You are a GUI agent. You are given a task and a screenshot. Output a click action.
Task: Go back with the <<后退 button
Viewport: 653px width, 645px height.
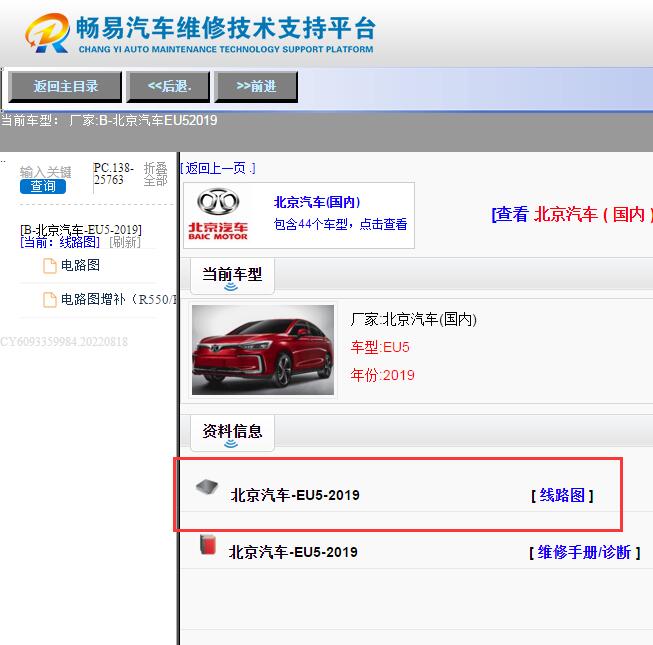tap(169, 87)
